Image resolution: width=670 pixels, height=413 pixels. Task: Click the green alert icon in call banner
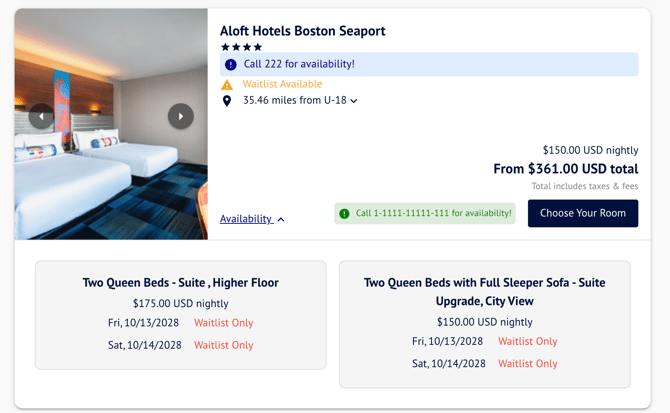pos(345,213)
